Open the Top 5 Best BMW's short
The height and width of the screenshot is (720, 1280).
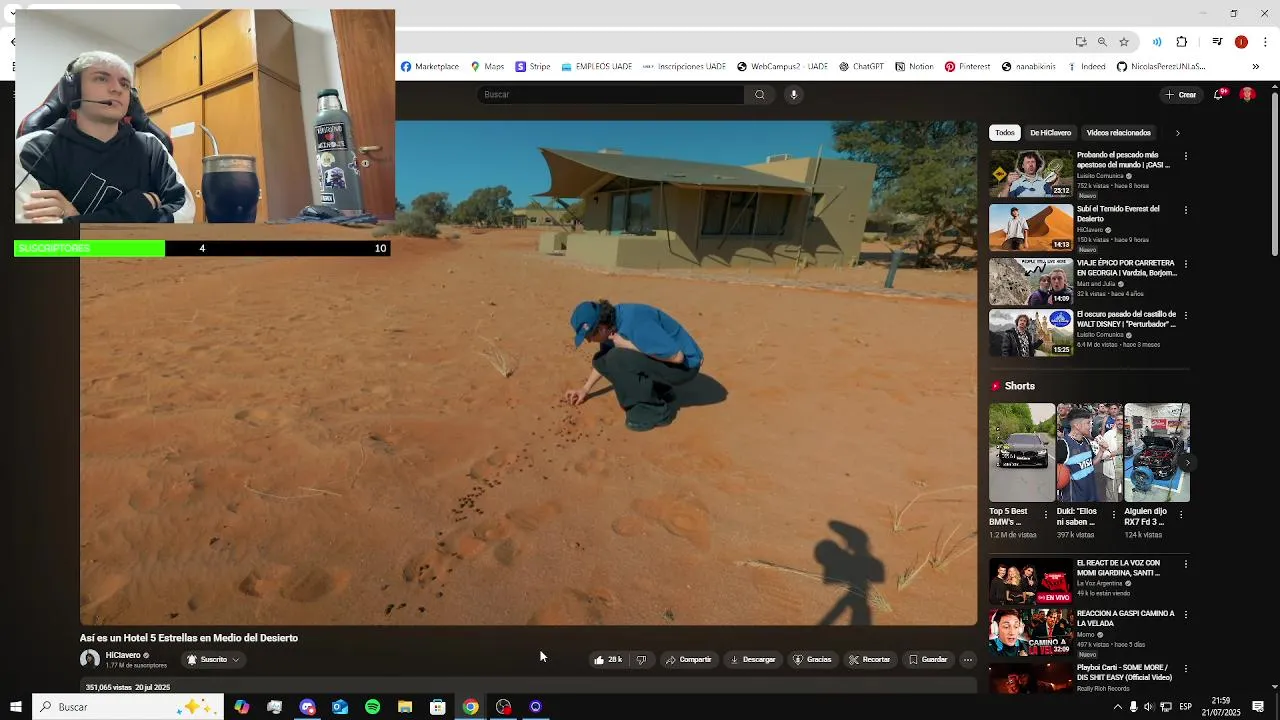(1021, 453)
